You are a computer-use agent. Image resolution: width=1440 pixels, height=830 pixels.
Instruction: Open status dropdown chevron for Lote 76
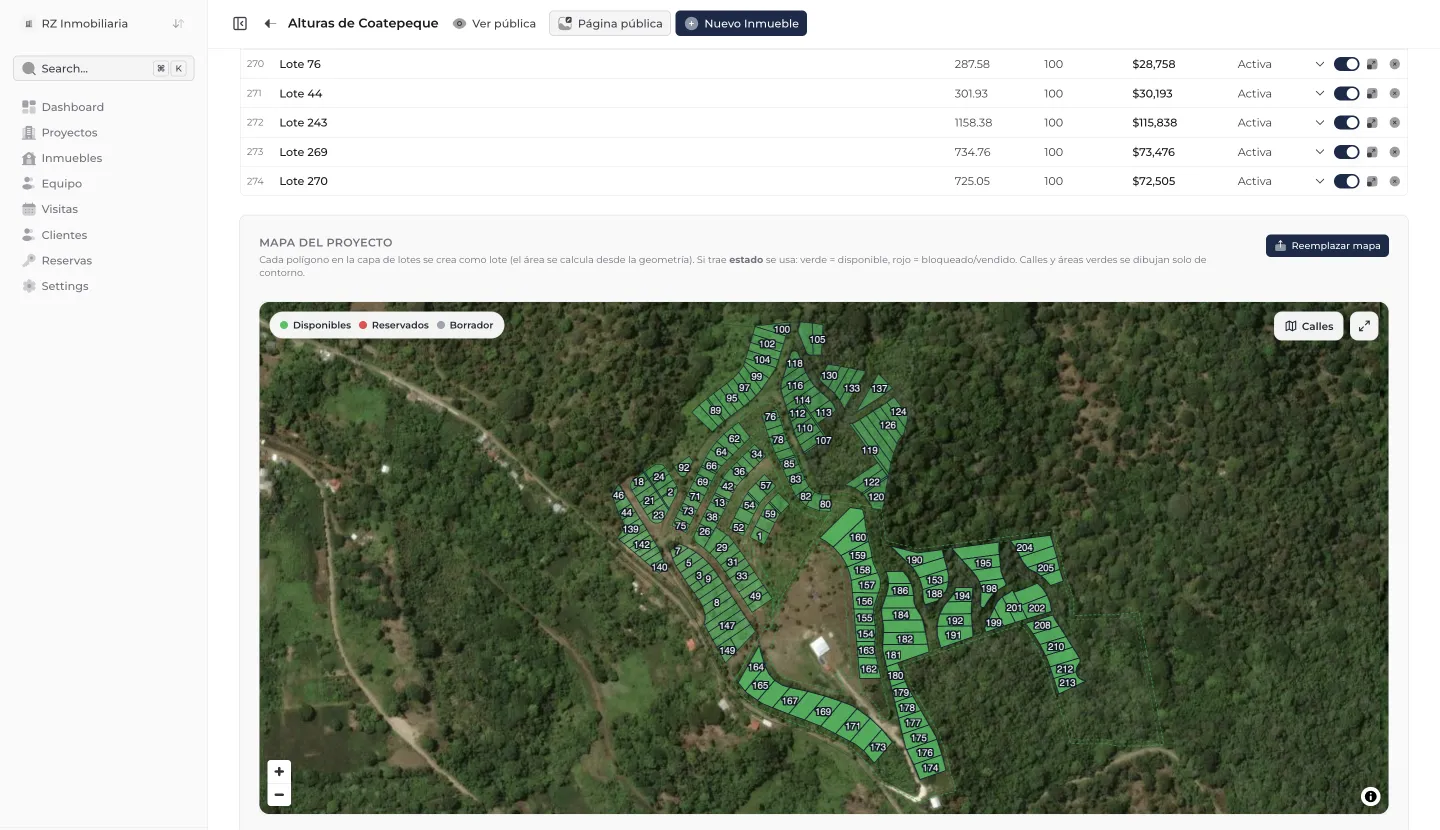pos(1320,64)
